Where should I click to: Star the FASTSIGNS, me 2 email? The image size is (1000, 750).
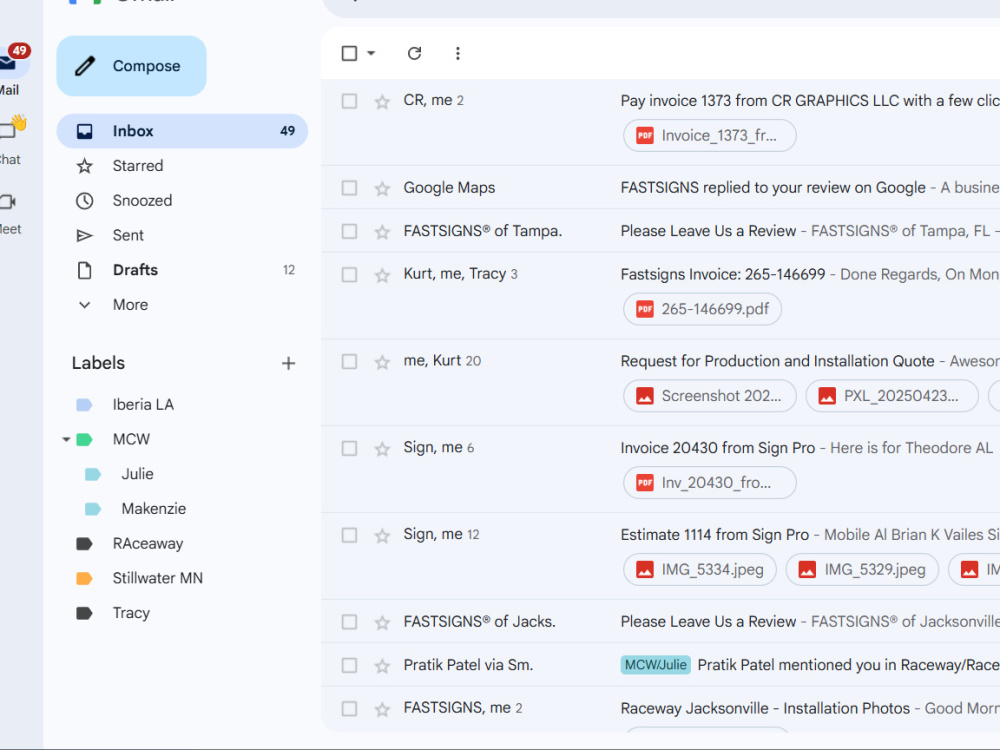click(382, 709)
